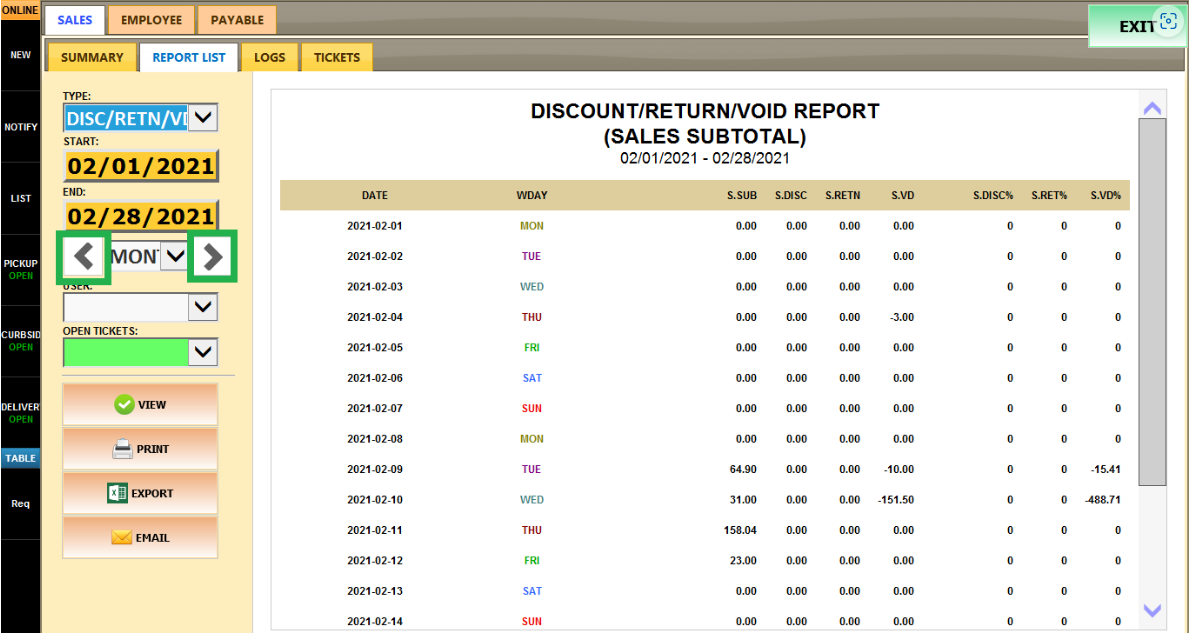Email the report with the EMAIL button
This screenshot has width=1190, height=635.
[x=140, y=537]
